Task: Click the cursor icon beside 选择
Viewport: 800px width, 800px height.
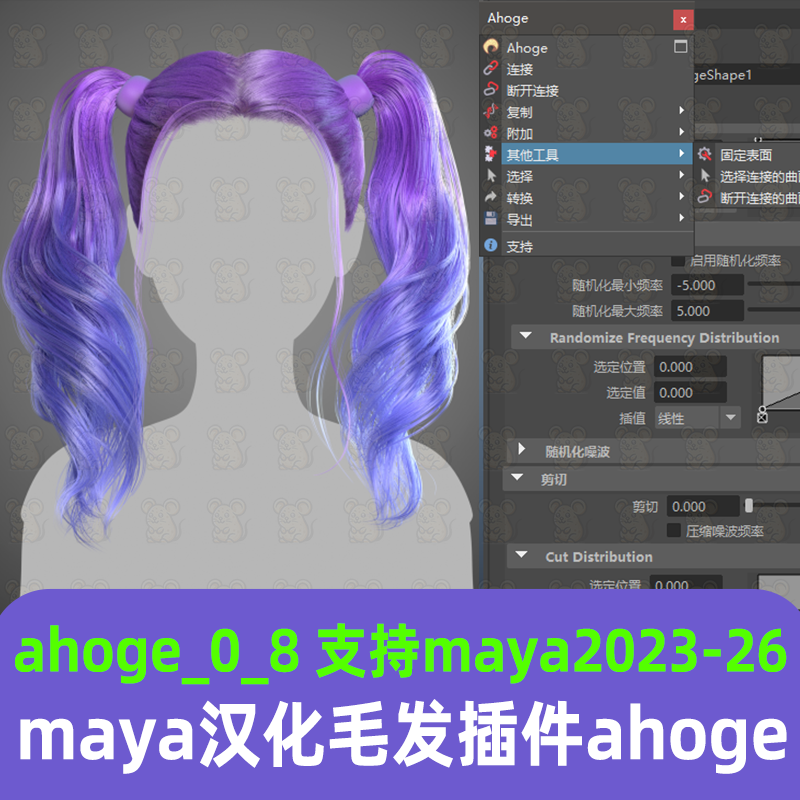Action: [491, 176]
